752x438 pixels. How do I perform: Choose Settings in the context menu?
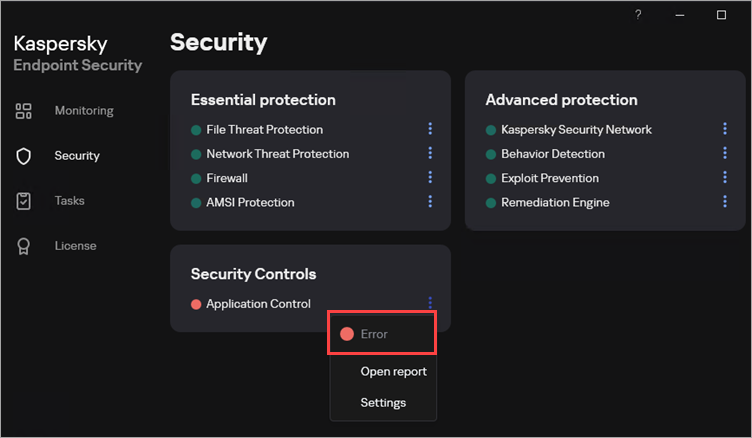pyautogui.click(x=383, y=403)
